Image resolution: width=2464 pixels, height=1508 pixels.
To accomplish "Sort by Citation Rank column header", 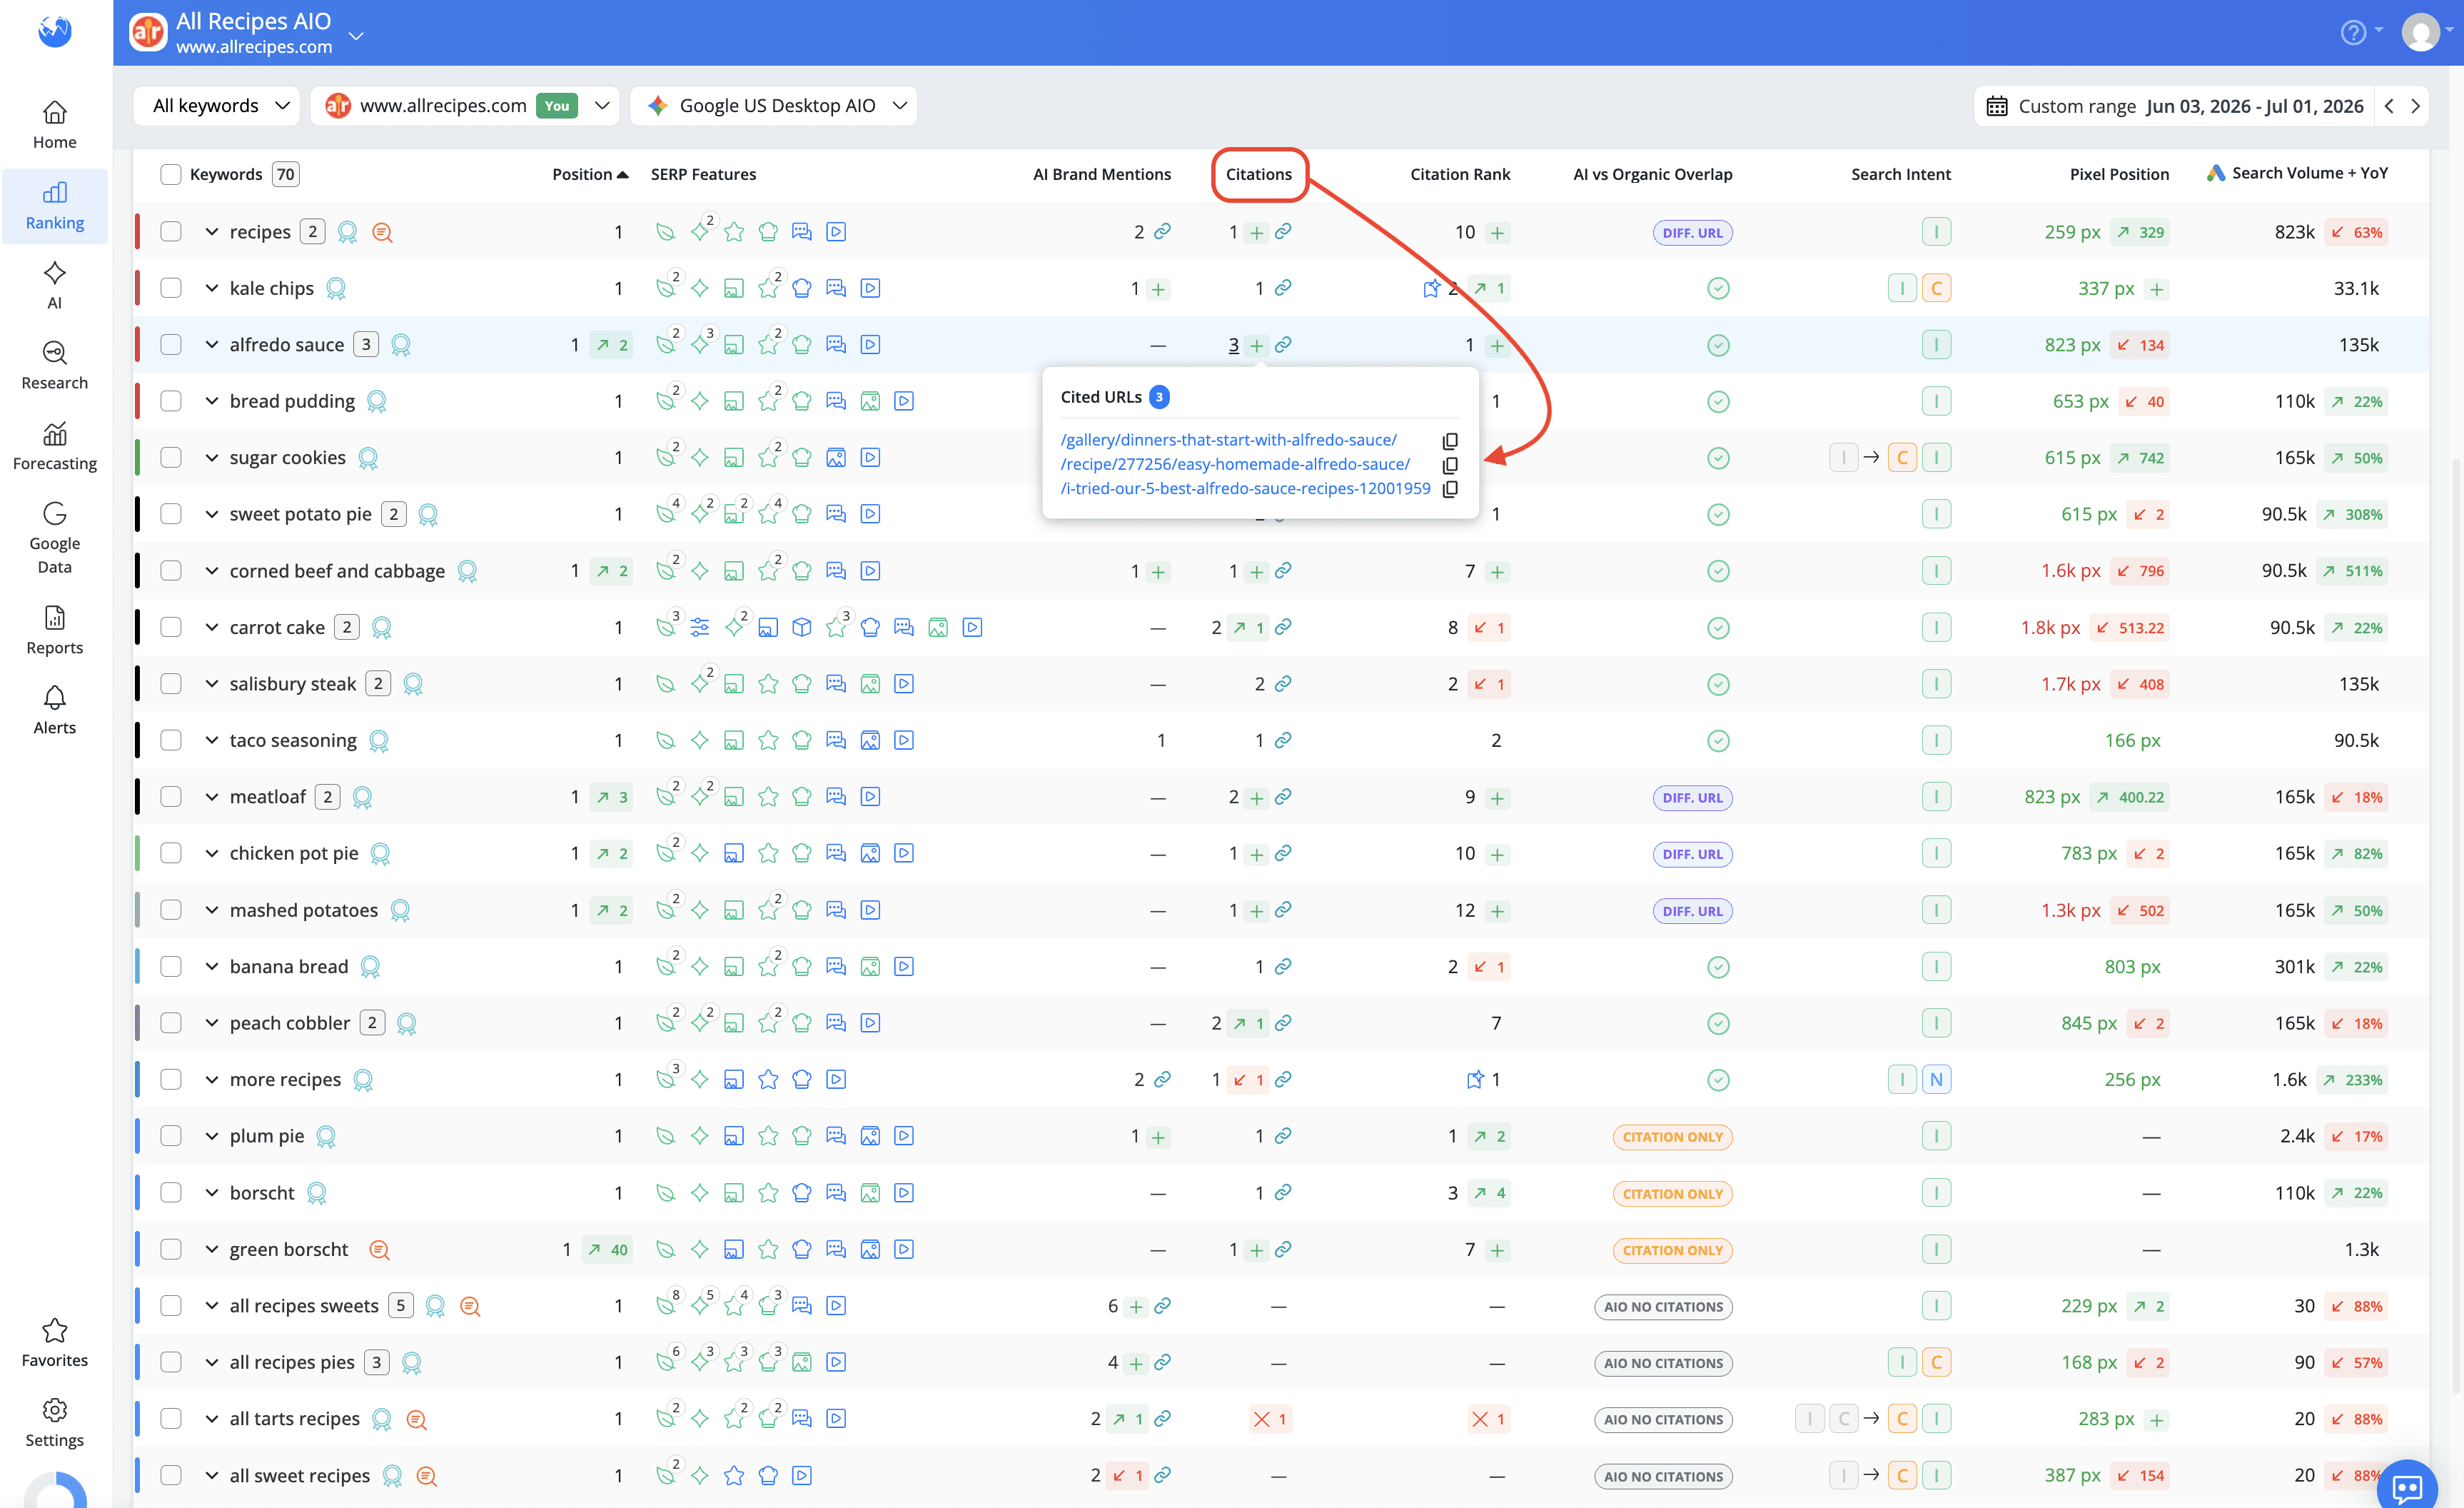I will click(x=1460, y=174).
